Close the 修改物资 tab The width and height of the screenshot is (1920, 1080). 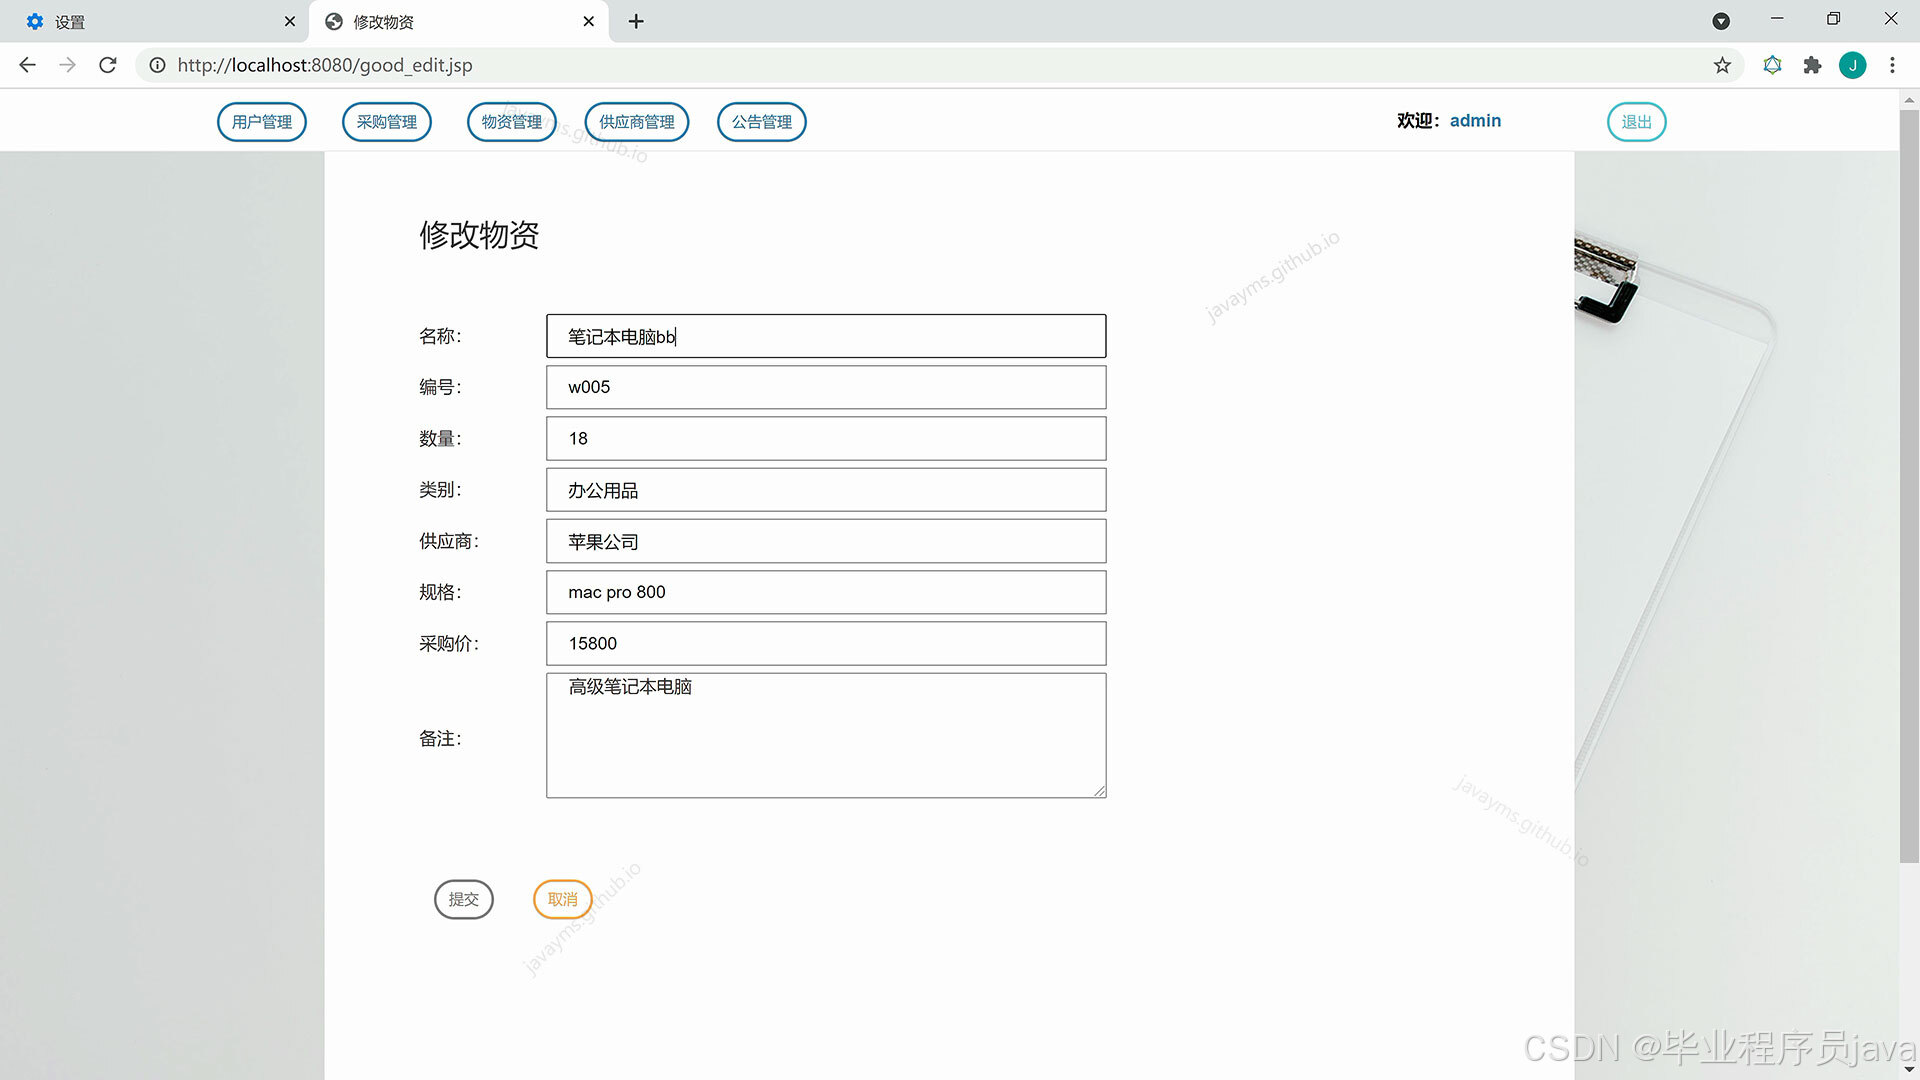pyautogui.click(x=589, y=21)
